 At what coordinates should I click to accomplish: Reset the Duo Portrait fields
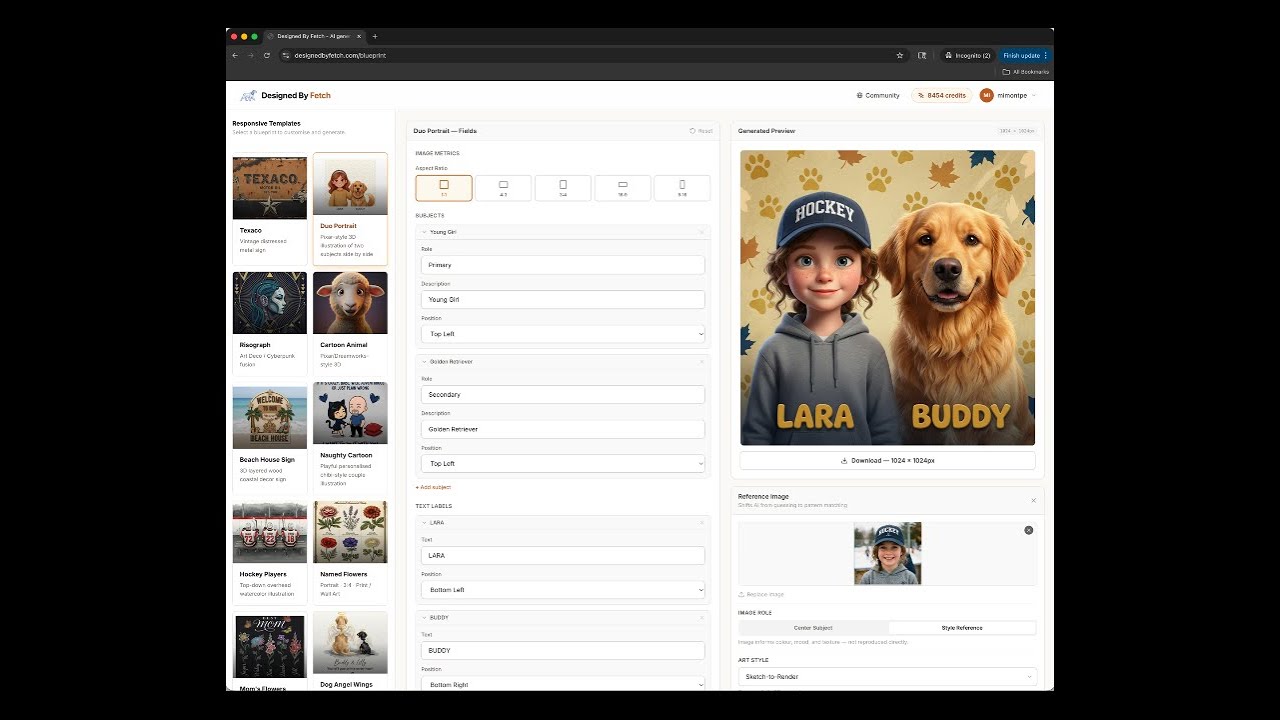click(x=701, y=131)
